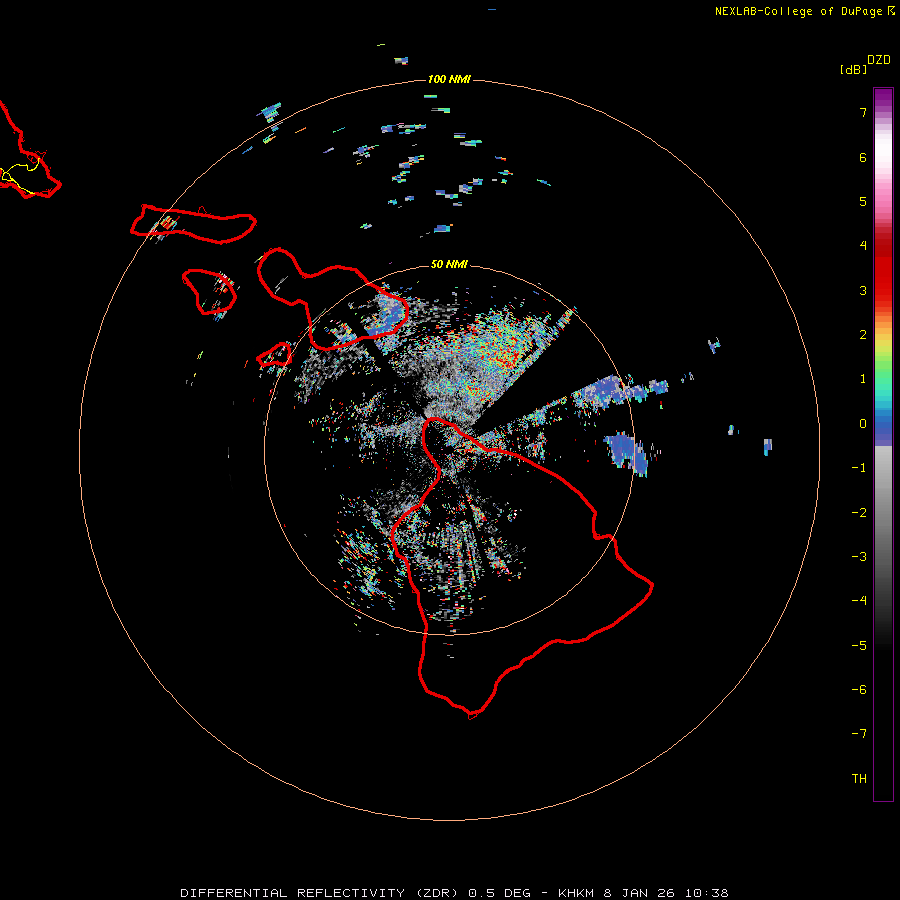Click the -2 value on the scale
Image resolution: width=900 pixels, height=900 pixels.
[x=859, y=513]
